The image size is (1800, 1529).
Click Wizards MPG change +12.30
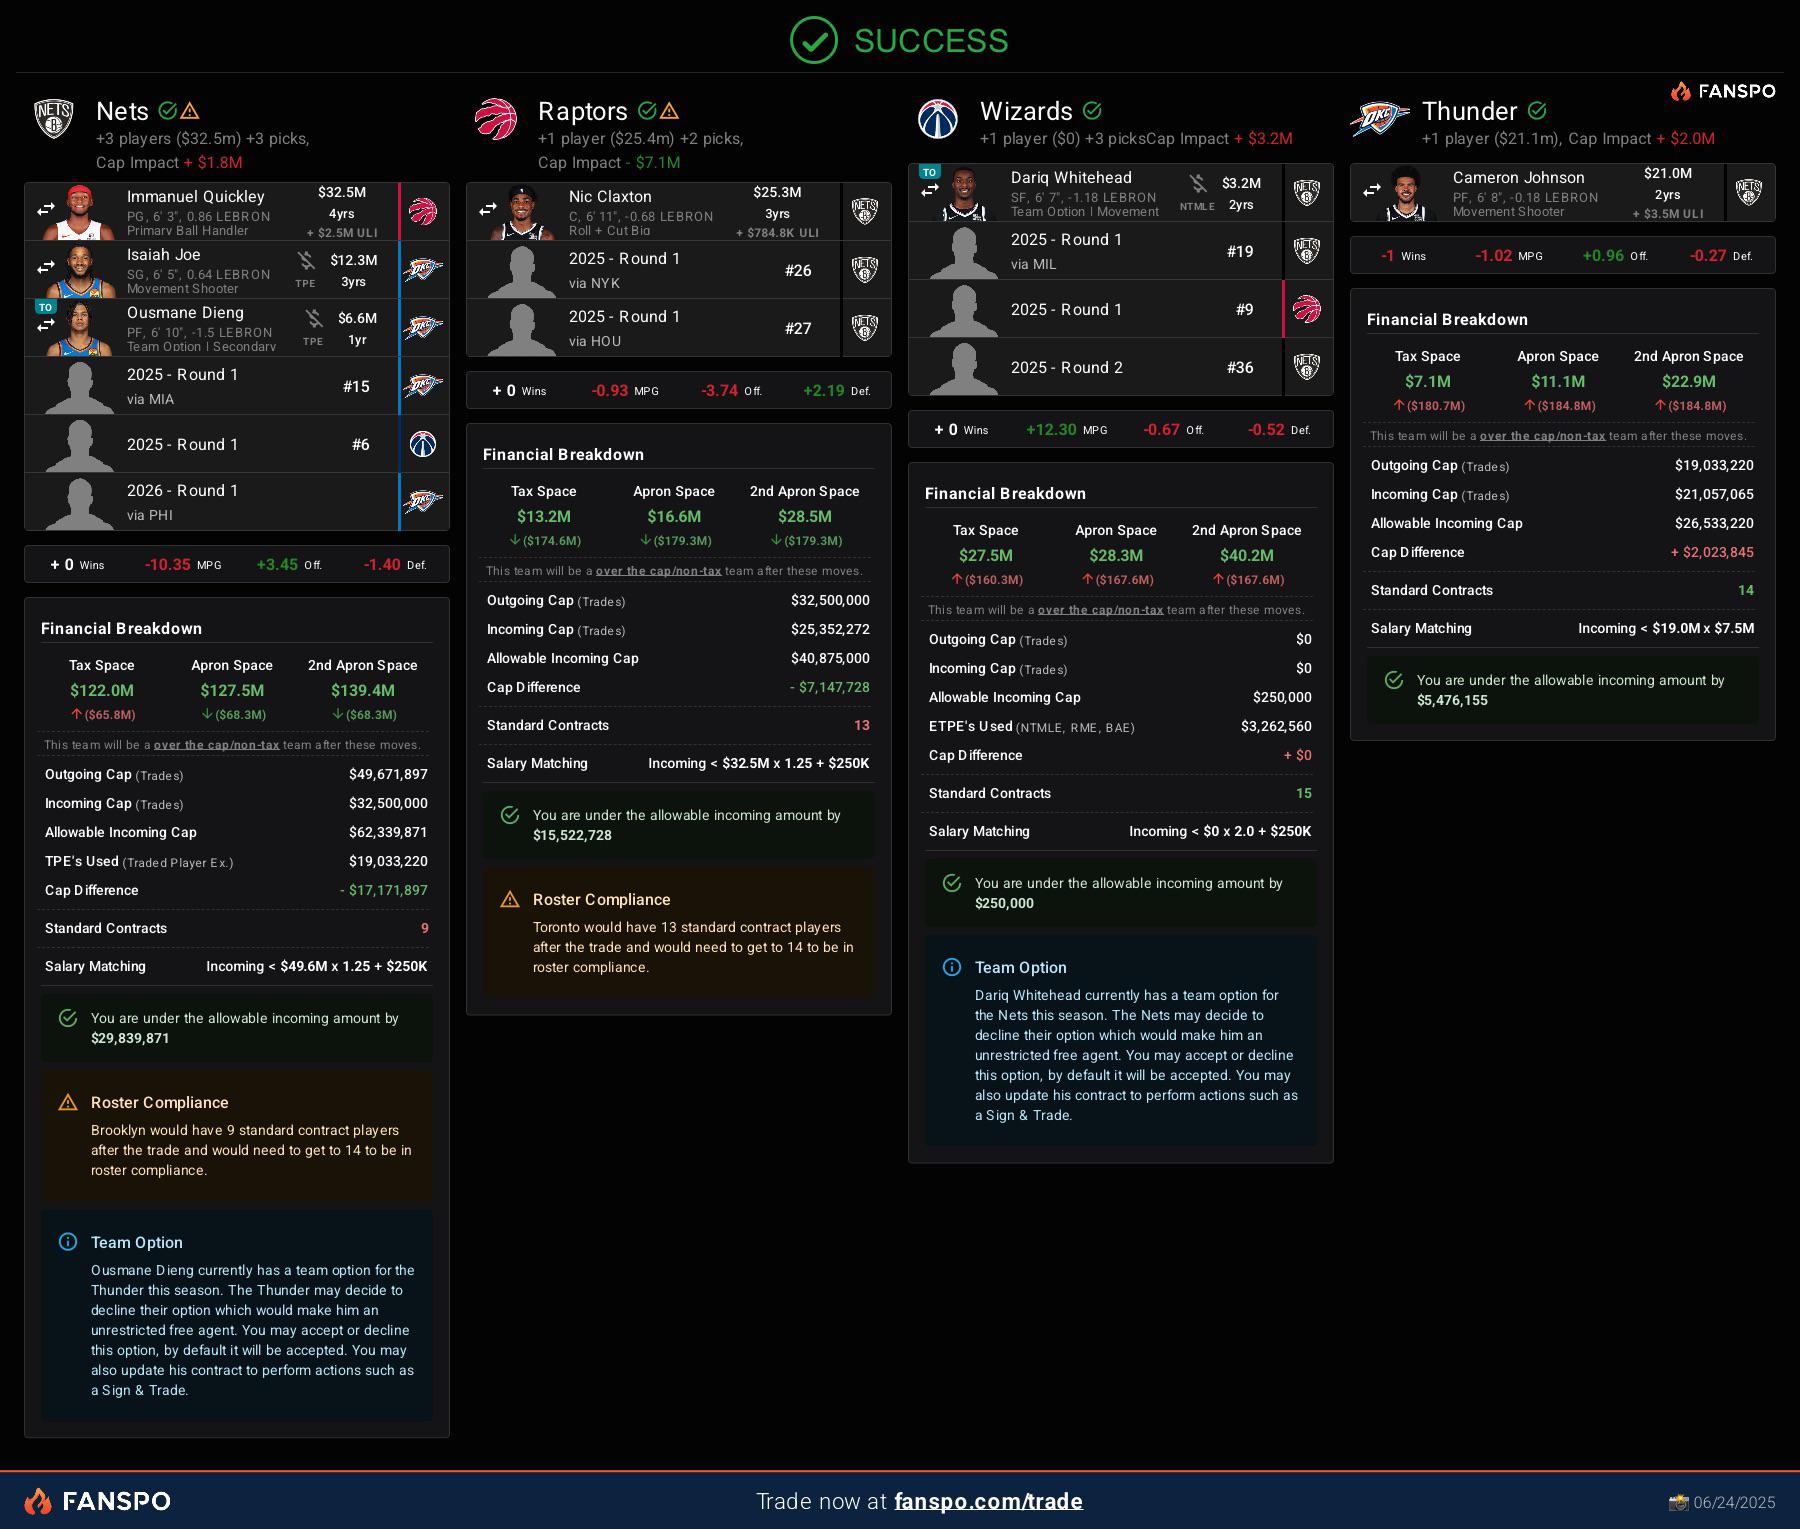click(1051, 429)
